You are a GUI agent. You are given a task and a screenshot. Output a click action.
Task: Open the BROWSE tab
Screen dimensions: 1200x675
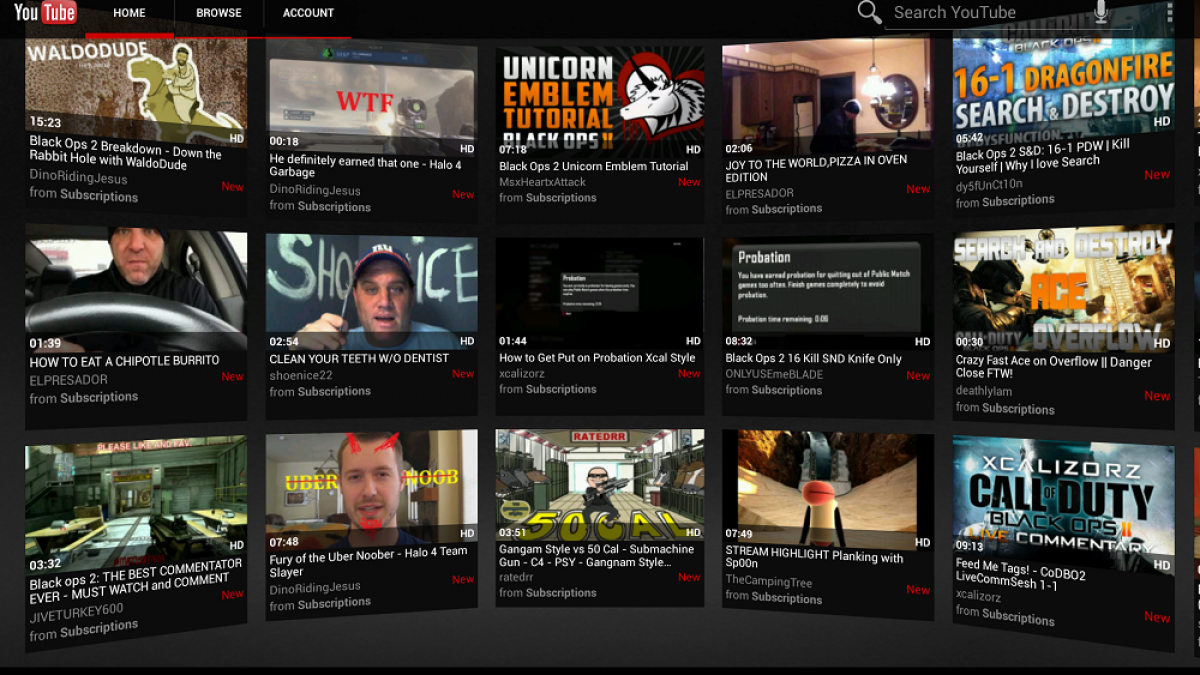218,13
